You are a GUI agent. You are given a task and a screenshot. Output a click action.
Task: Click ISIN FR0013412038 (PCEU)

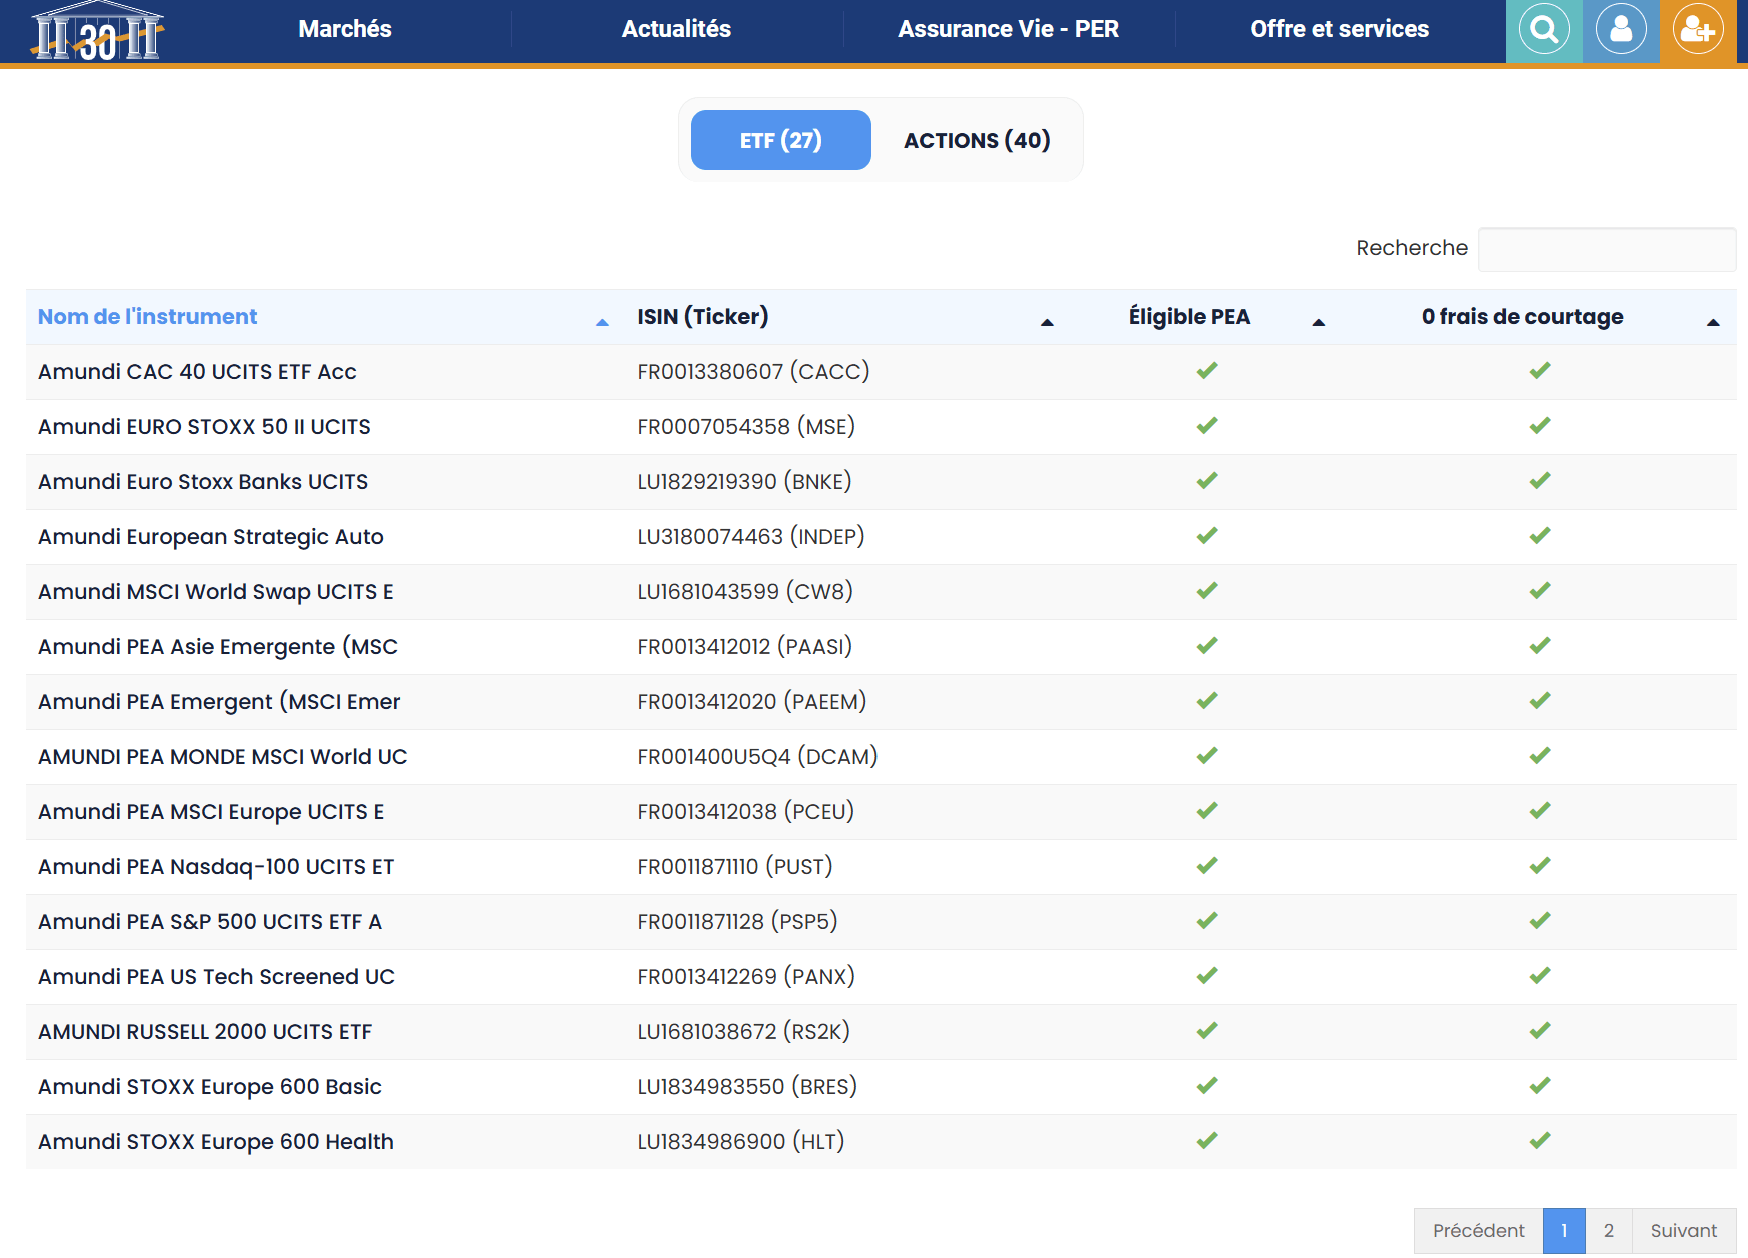(746, 812)
